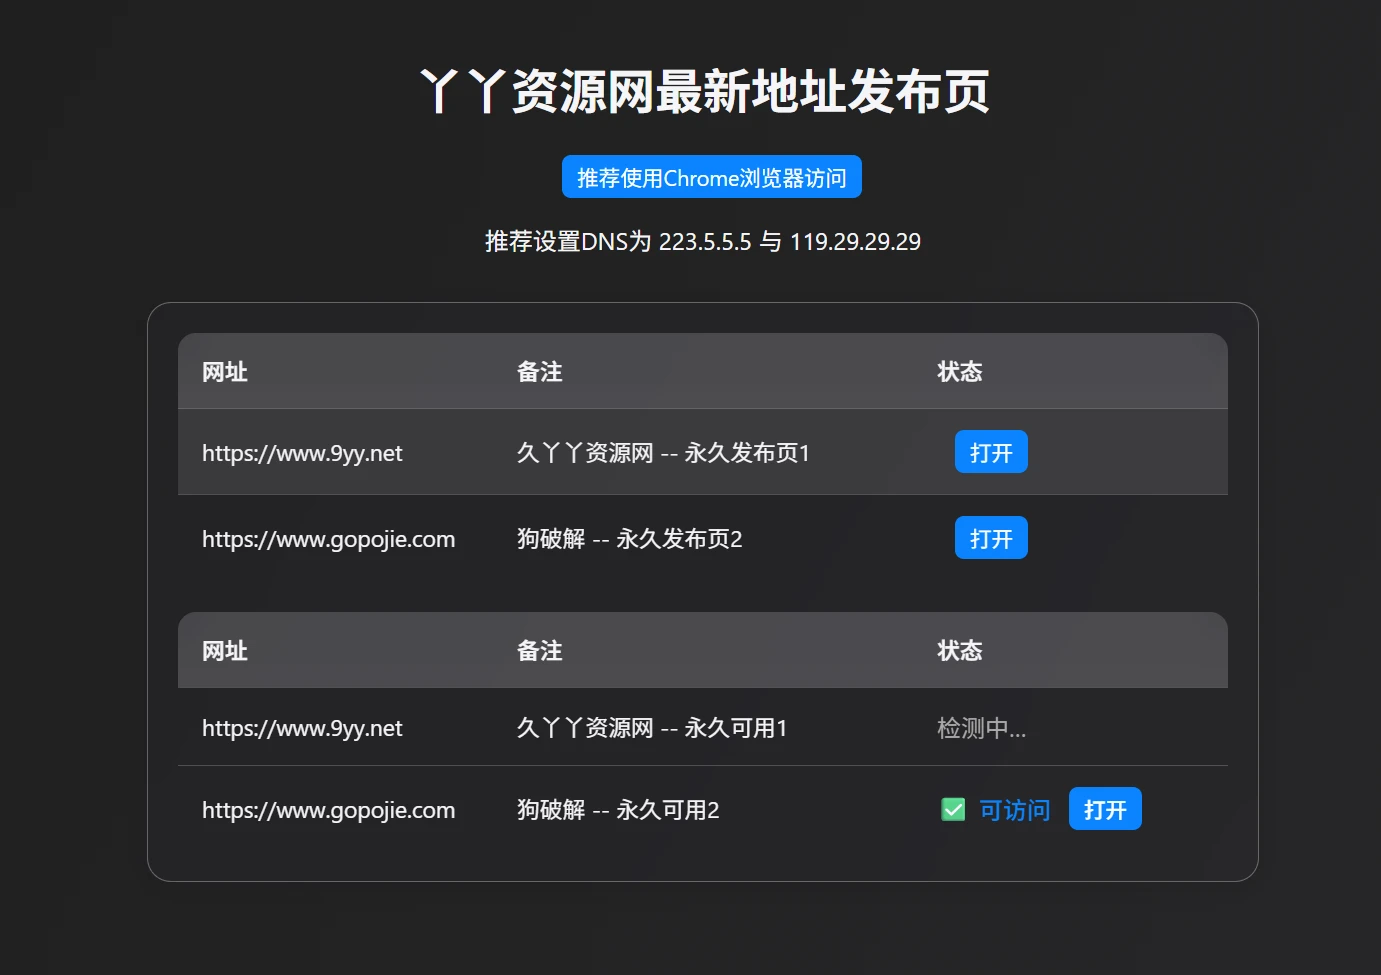Select https://www.gopojie.com in second table

(328, 810)
